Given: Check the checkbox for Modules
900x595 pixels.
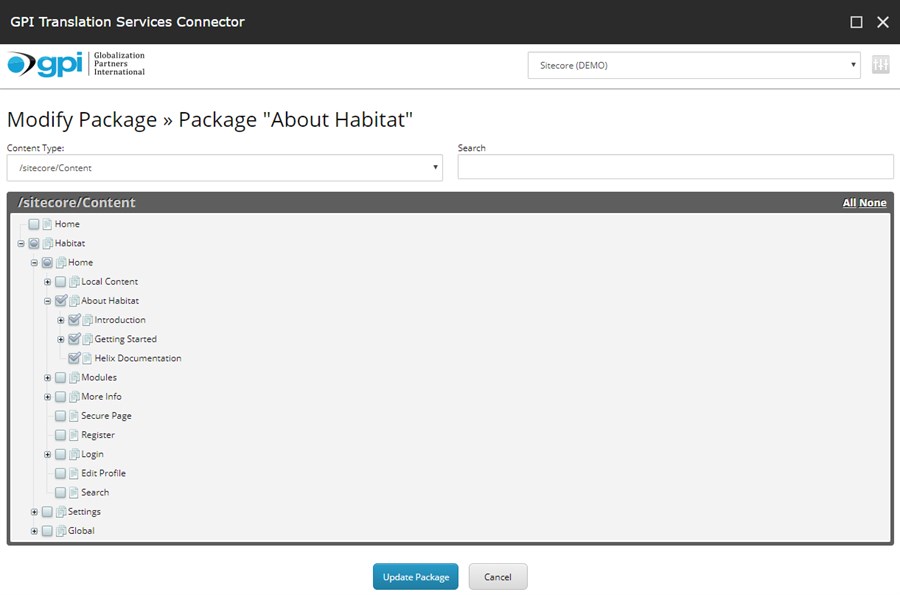Looking at the screenshot, I should click(60, 377).
